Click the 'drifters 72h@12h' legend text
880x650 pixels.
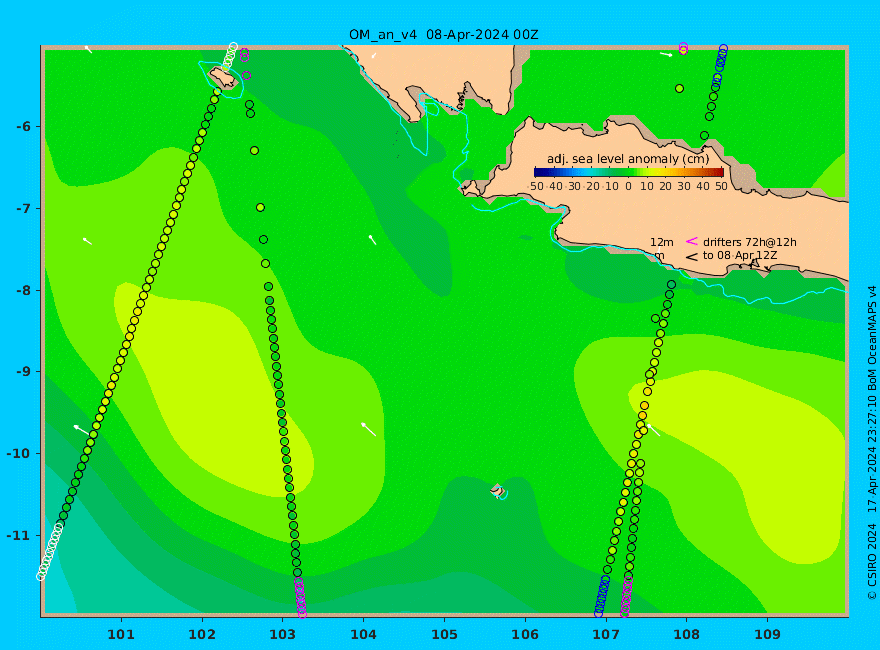(x=750, y=242)
